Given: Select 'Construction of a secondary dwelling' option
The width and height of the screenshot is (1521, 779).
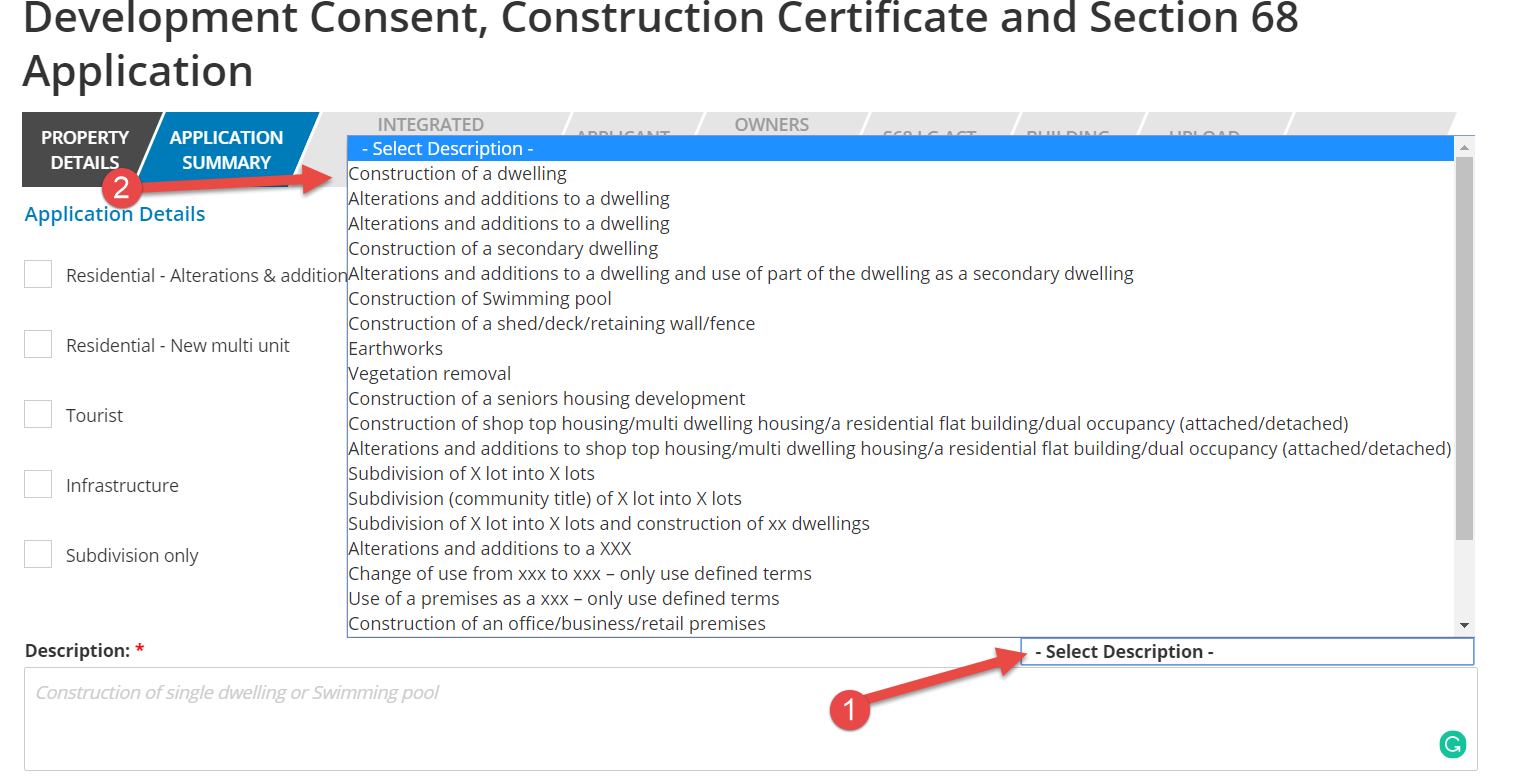Looking at the screenshot, I should click(x=901, y=249).
